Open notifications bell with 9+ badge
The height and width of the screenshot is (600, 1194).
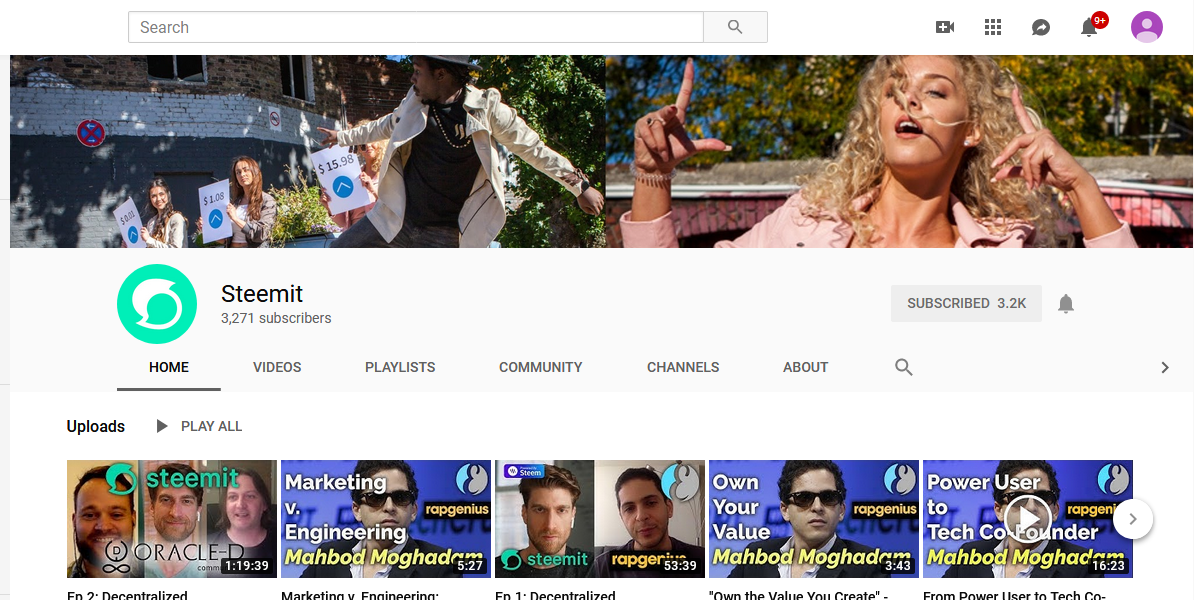(1090, 27)
